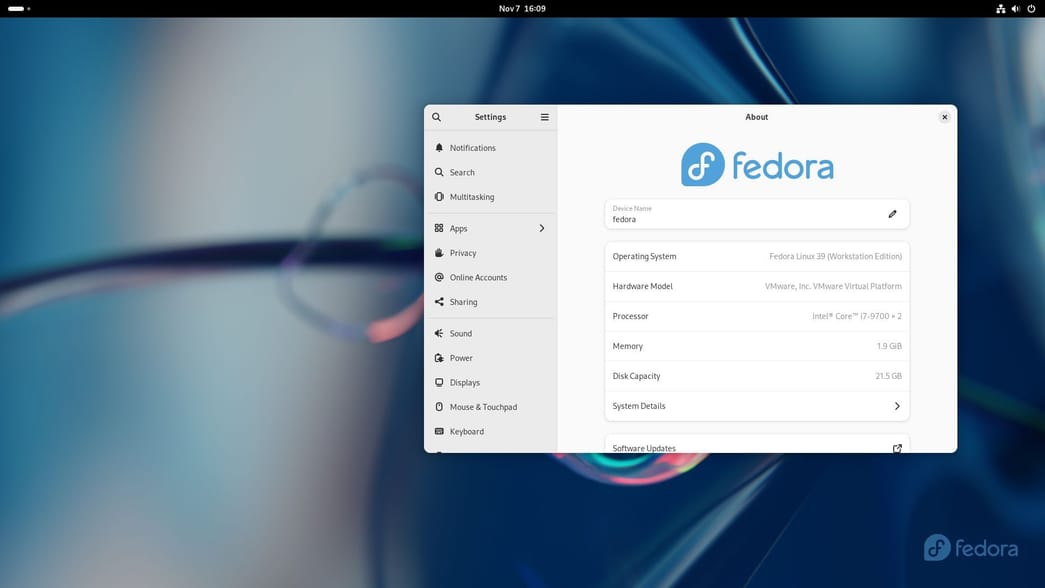Click the volume icon in top bar
The height and width of the screenshot is (588, 1045).
(1014, 8)
